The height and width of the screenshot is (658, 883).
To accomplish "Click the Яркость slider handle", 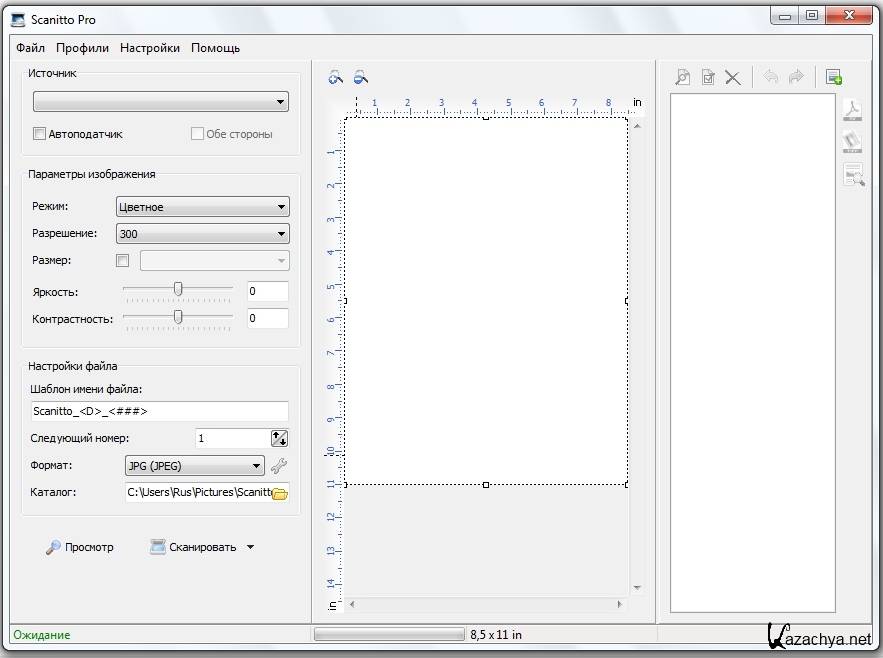I will [178, 289].
